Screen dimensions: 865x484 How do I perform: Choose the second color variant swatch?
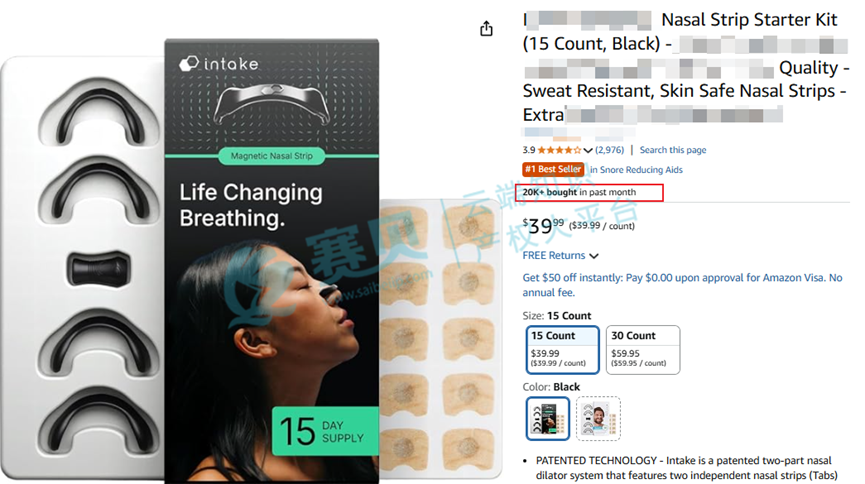point(598,418)
